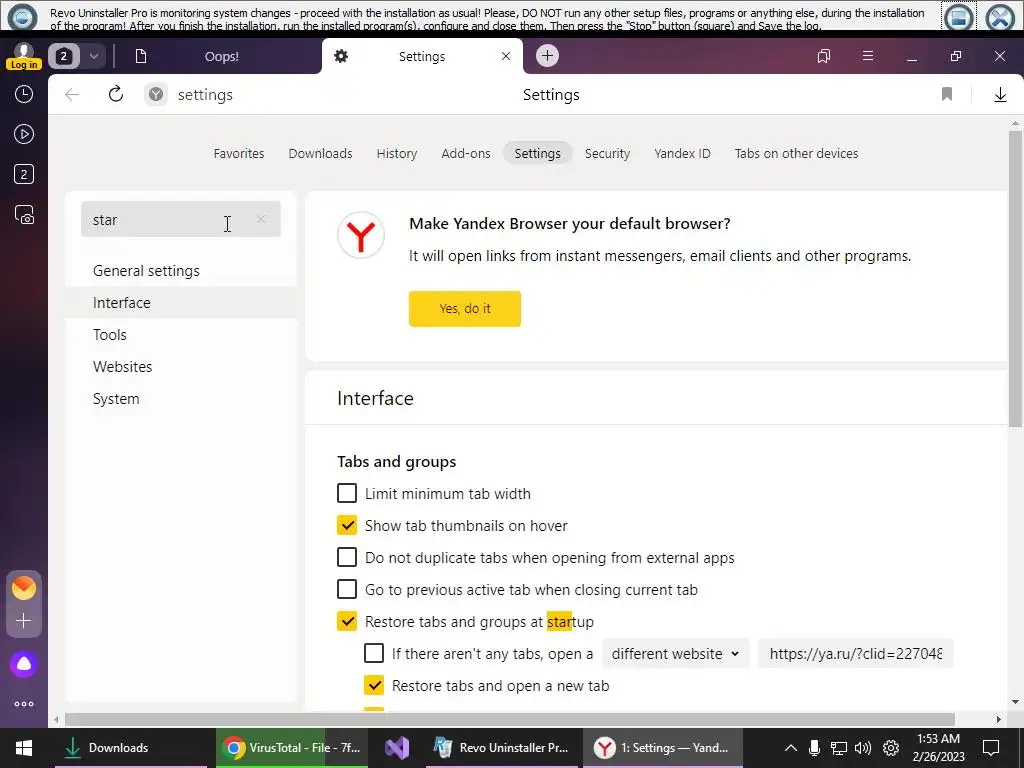Image resolution: width=1024 pixels, height=768 pixels.
Task: Select the Settings section pill
Action: tap(537, 153)
